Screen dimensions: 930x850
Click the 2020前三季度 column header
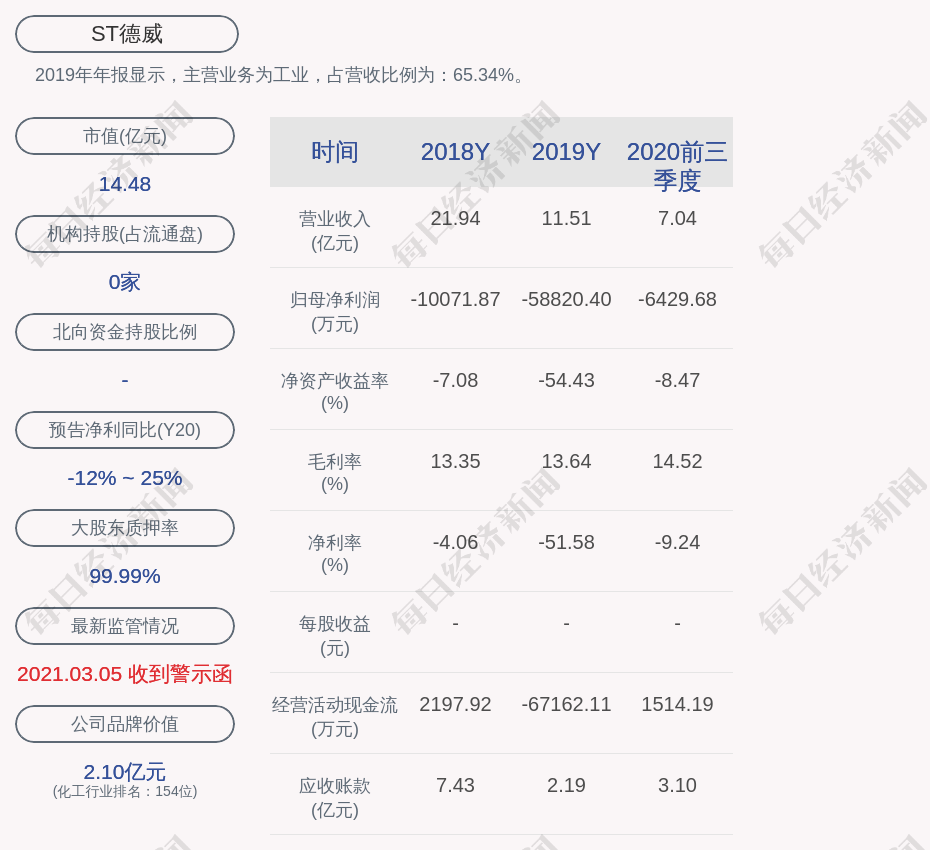(x=677, y=166)
